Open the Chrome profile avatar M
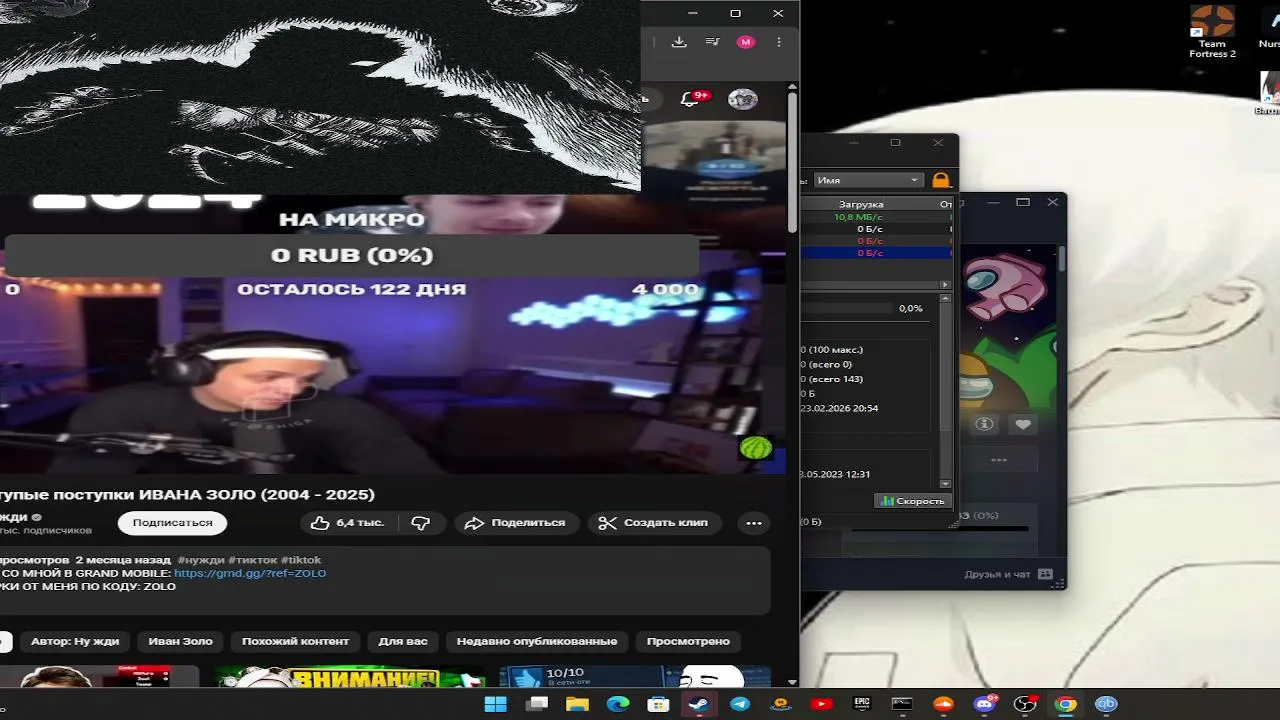 pos(745,42)
